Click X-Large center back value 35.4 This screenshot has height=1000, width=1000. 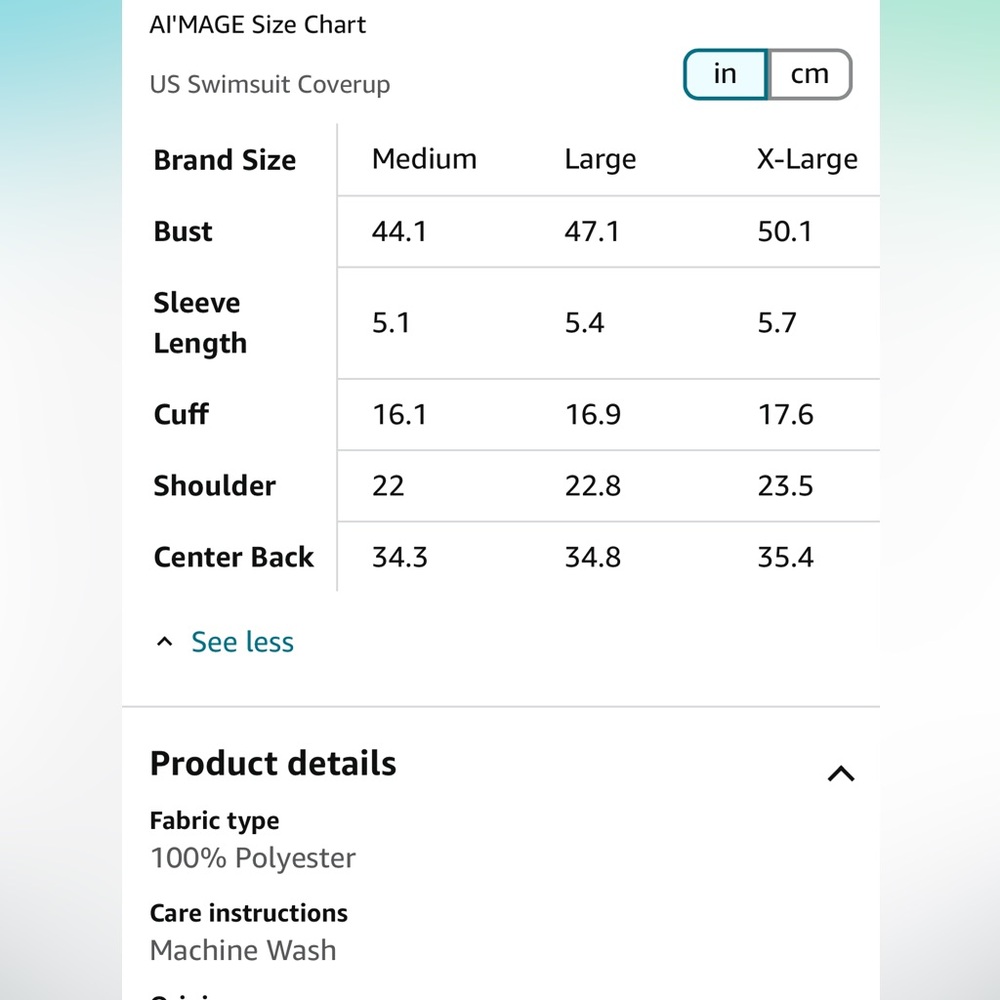785,557
